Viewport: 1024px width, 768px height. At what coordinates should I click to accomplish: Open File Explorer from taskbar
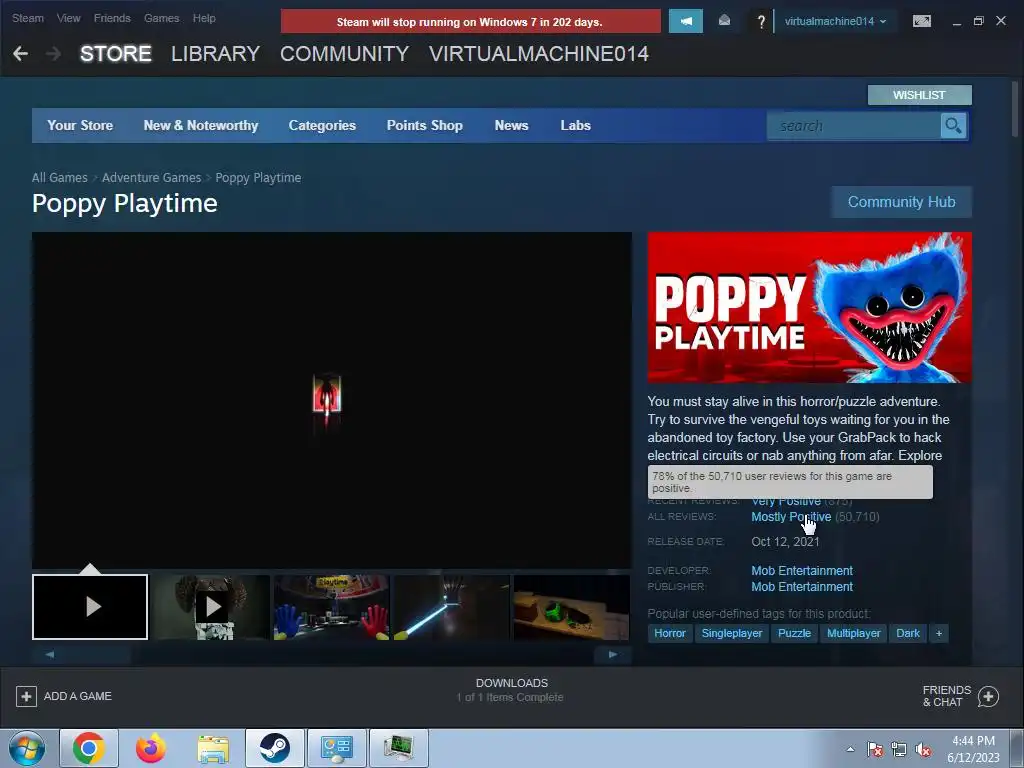pyautogui.click(x=213, y=748)
